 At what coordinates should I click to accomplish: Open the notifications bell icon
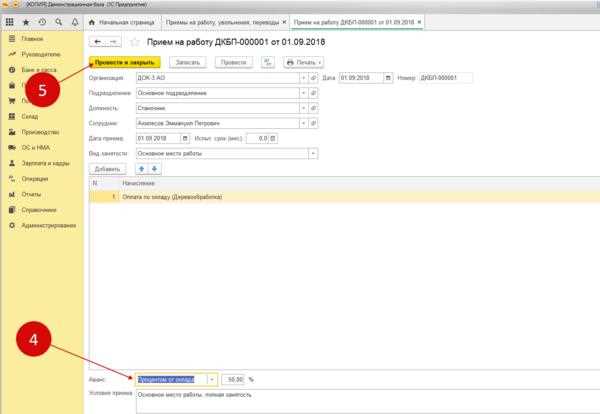[x=75, y=22]
